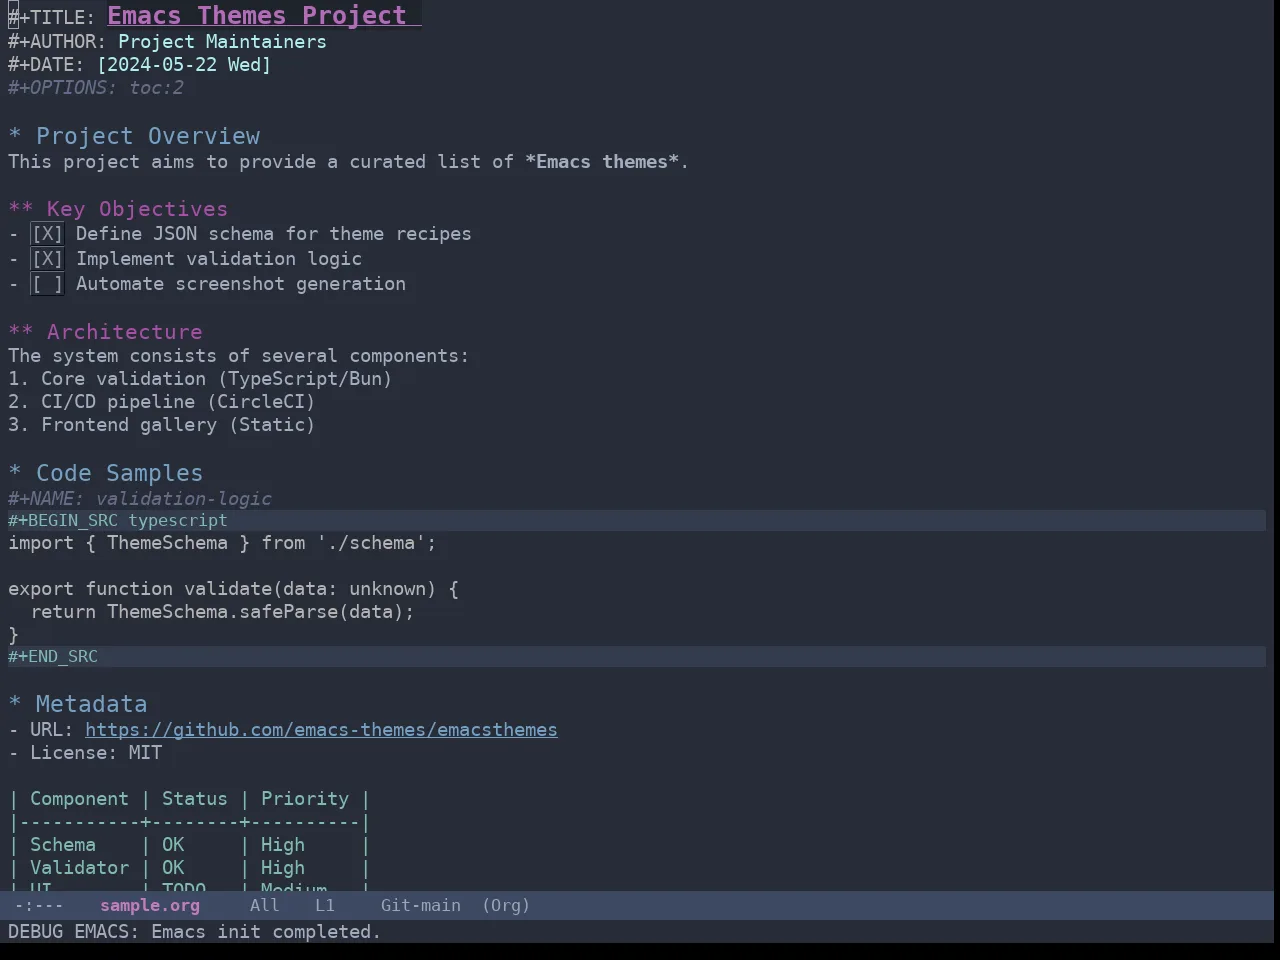Image resolution: width=1280 pixels, height=960 pixels.
Task: Click the -:--- buffer status indicator
Action: point(39,906)
